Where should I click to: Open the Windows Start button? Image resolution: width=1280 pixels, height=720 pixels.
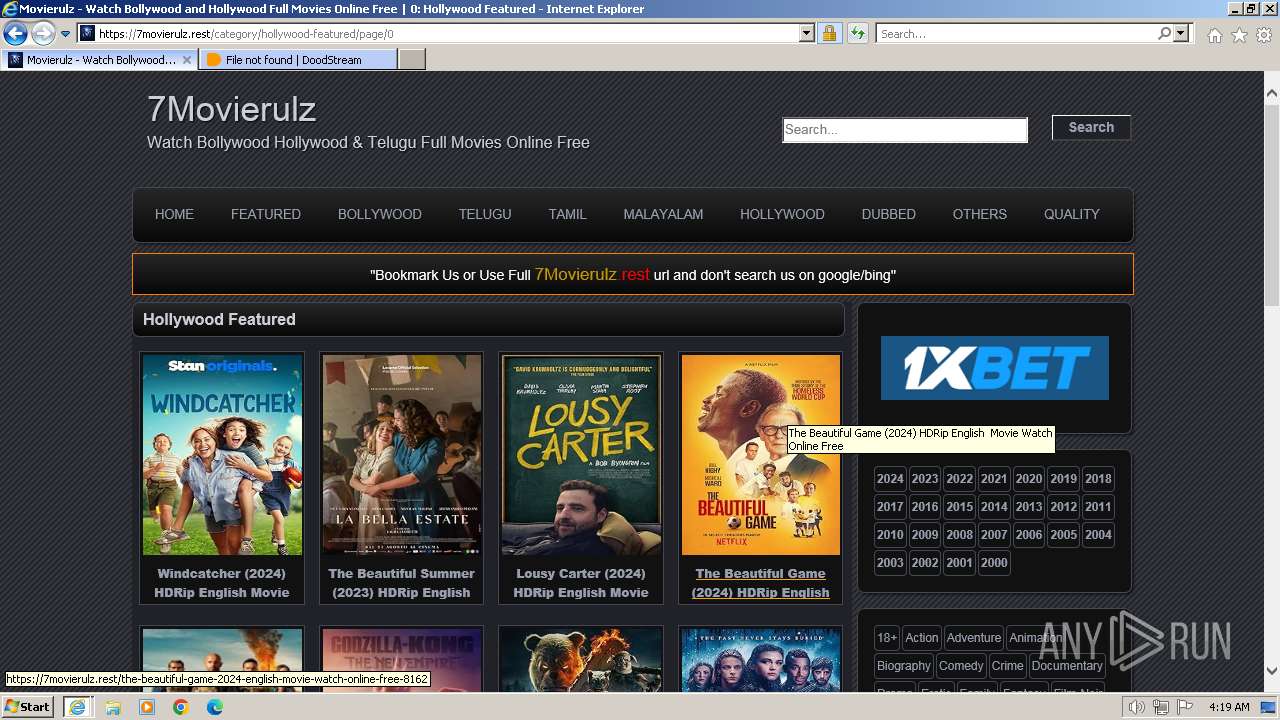coord(28,706)
